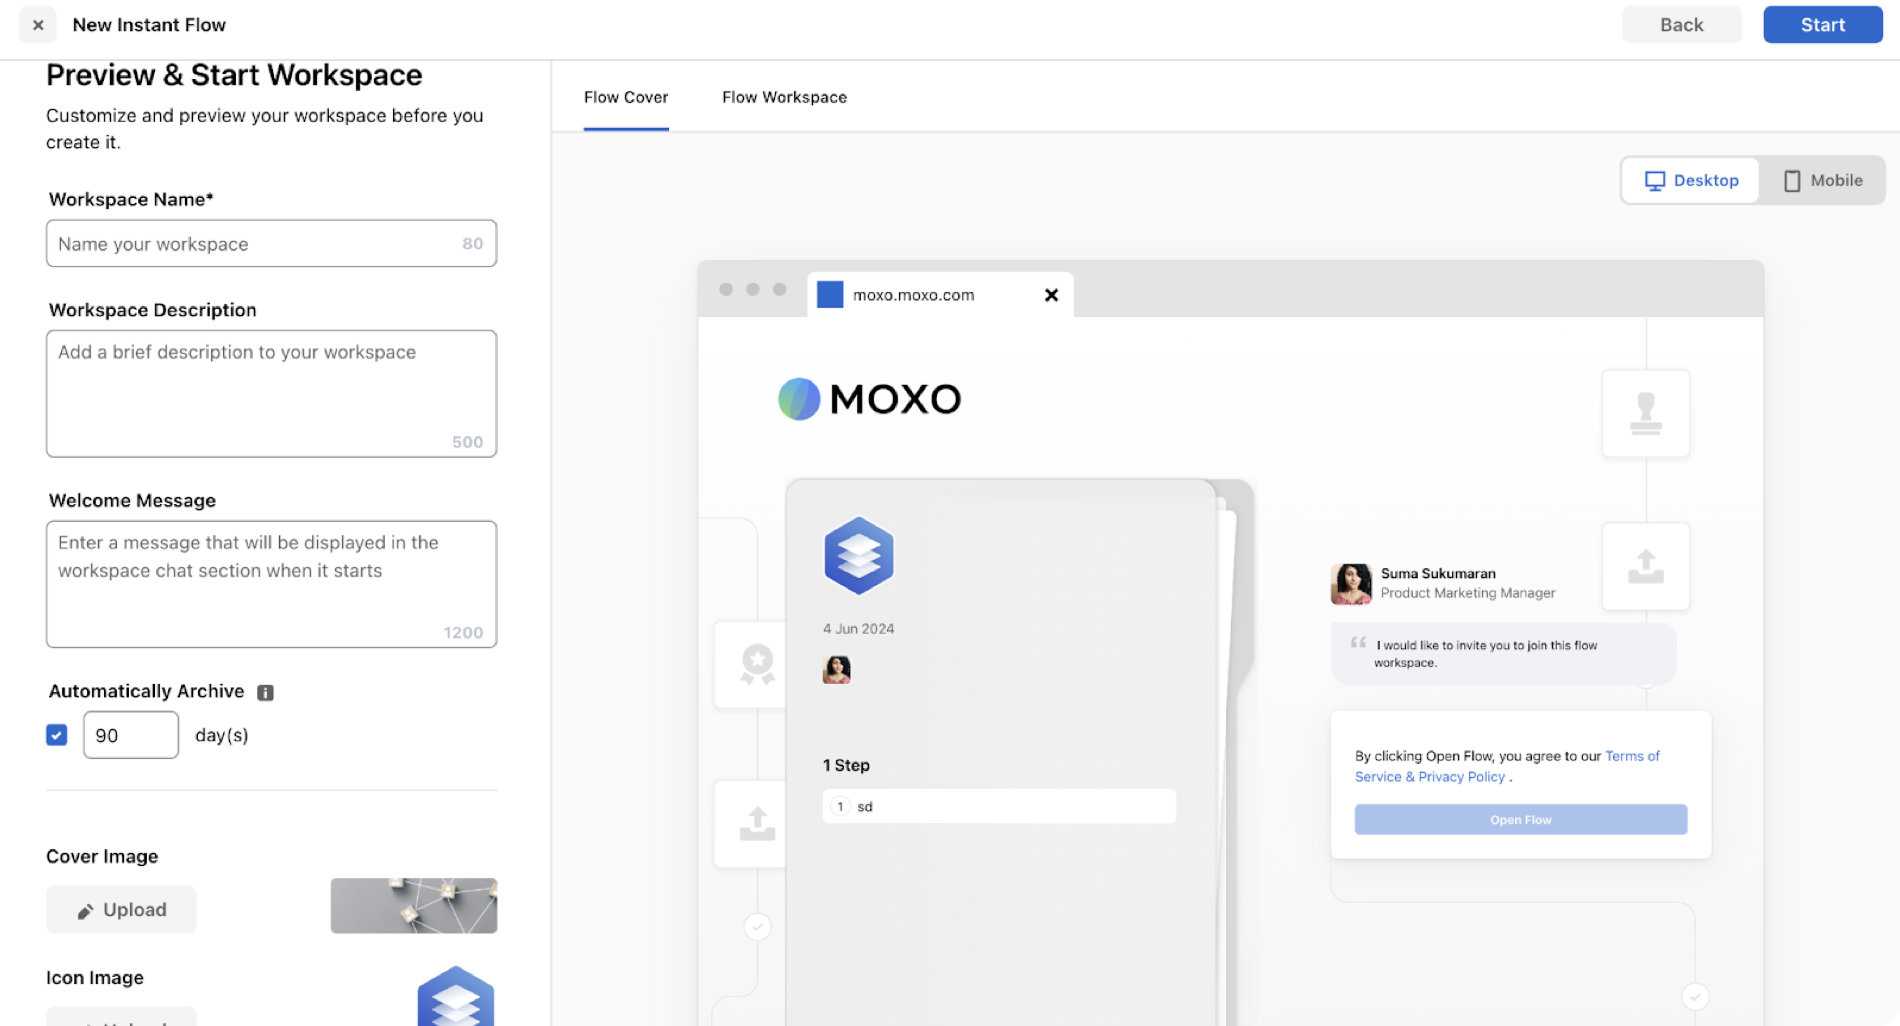Click the small avatar under 4 Jun 2024

pos(837,669)
